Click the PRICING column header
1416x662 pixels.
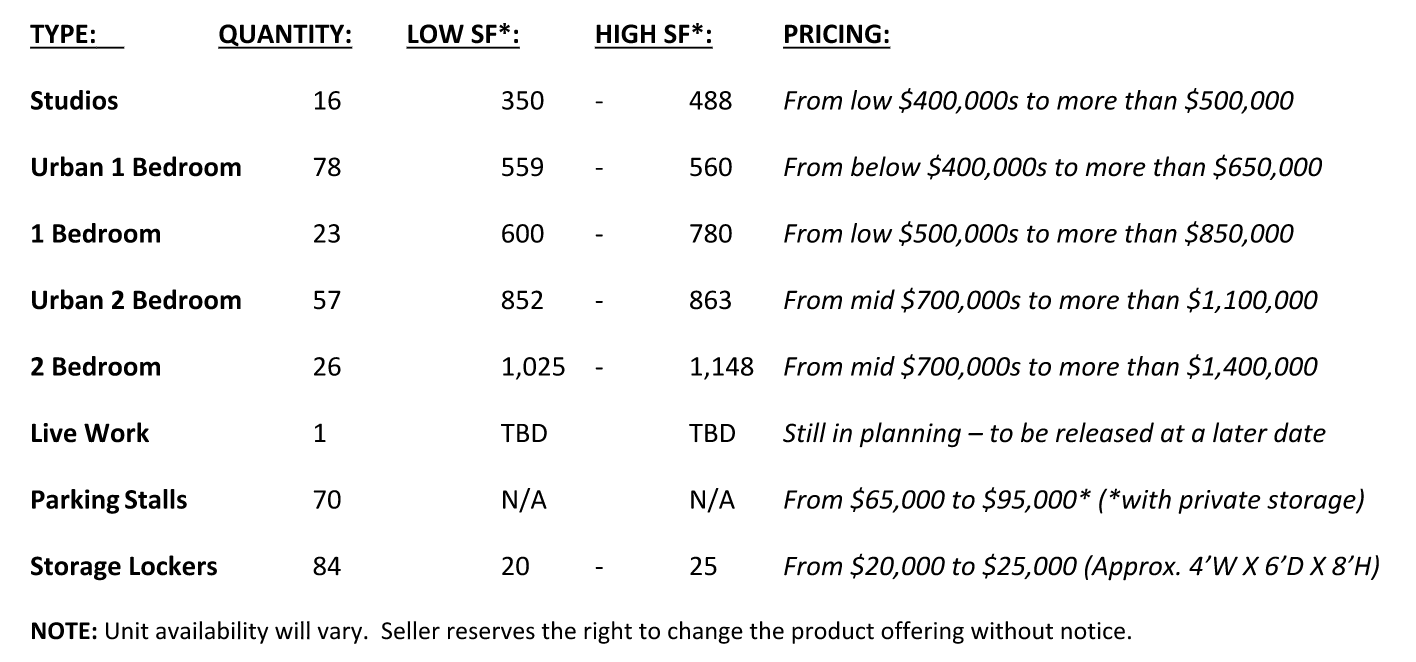[x=836, y=35]
